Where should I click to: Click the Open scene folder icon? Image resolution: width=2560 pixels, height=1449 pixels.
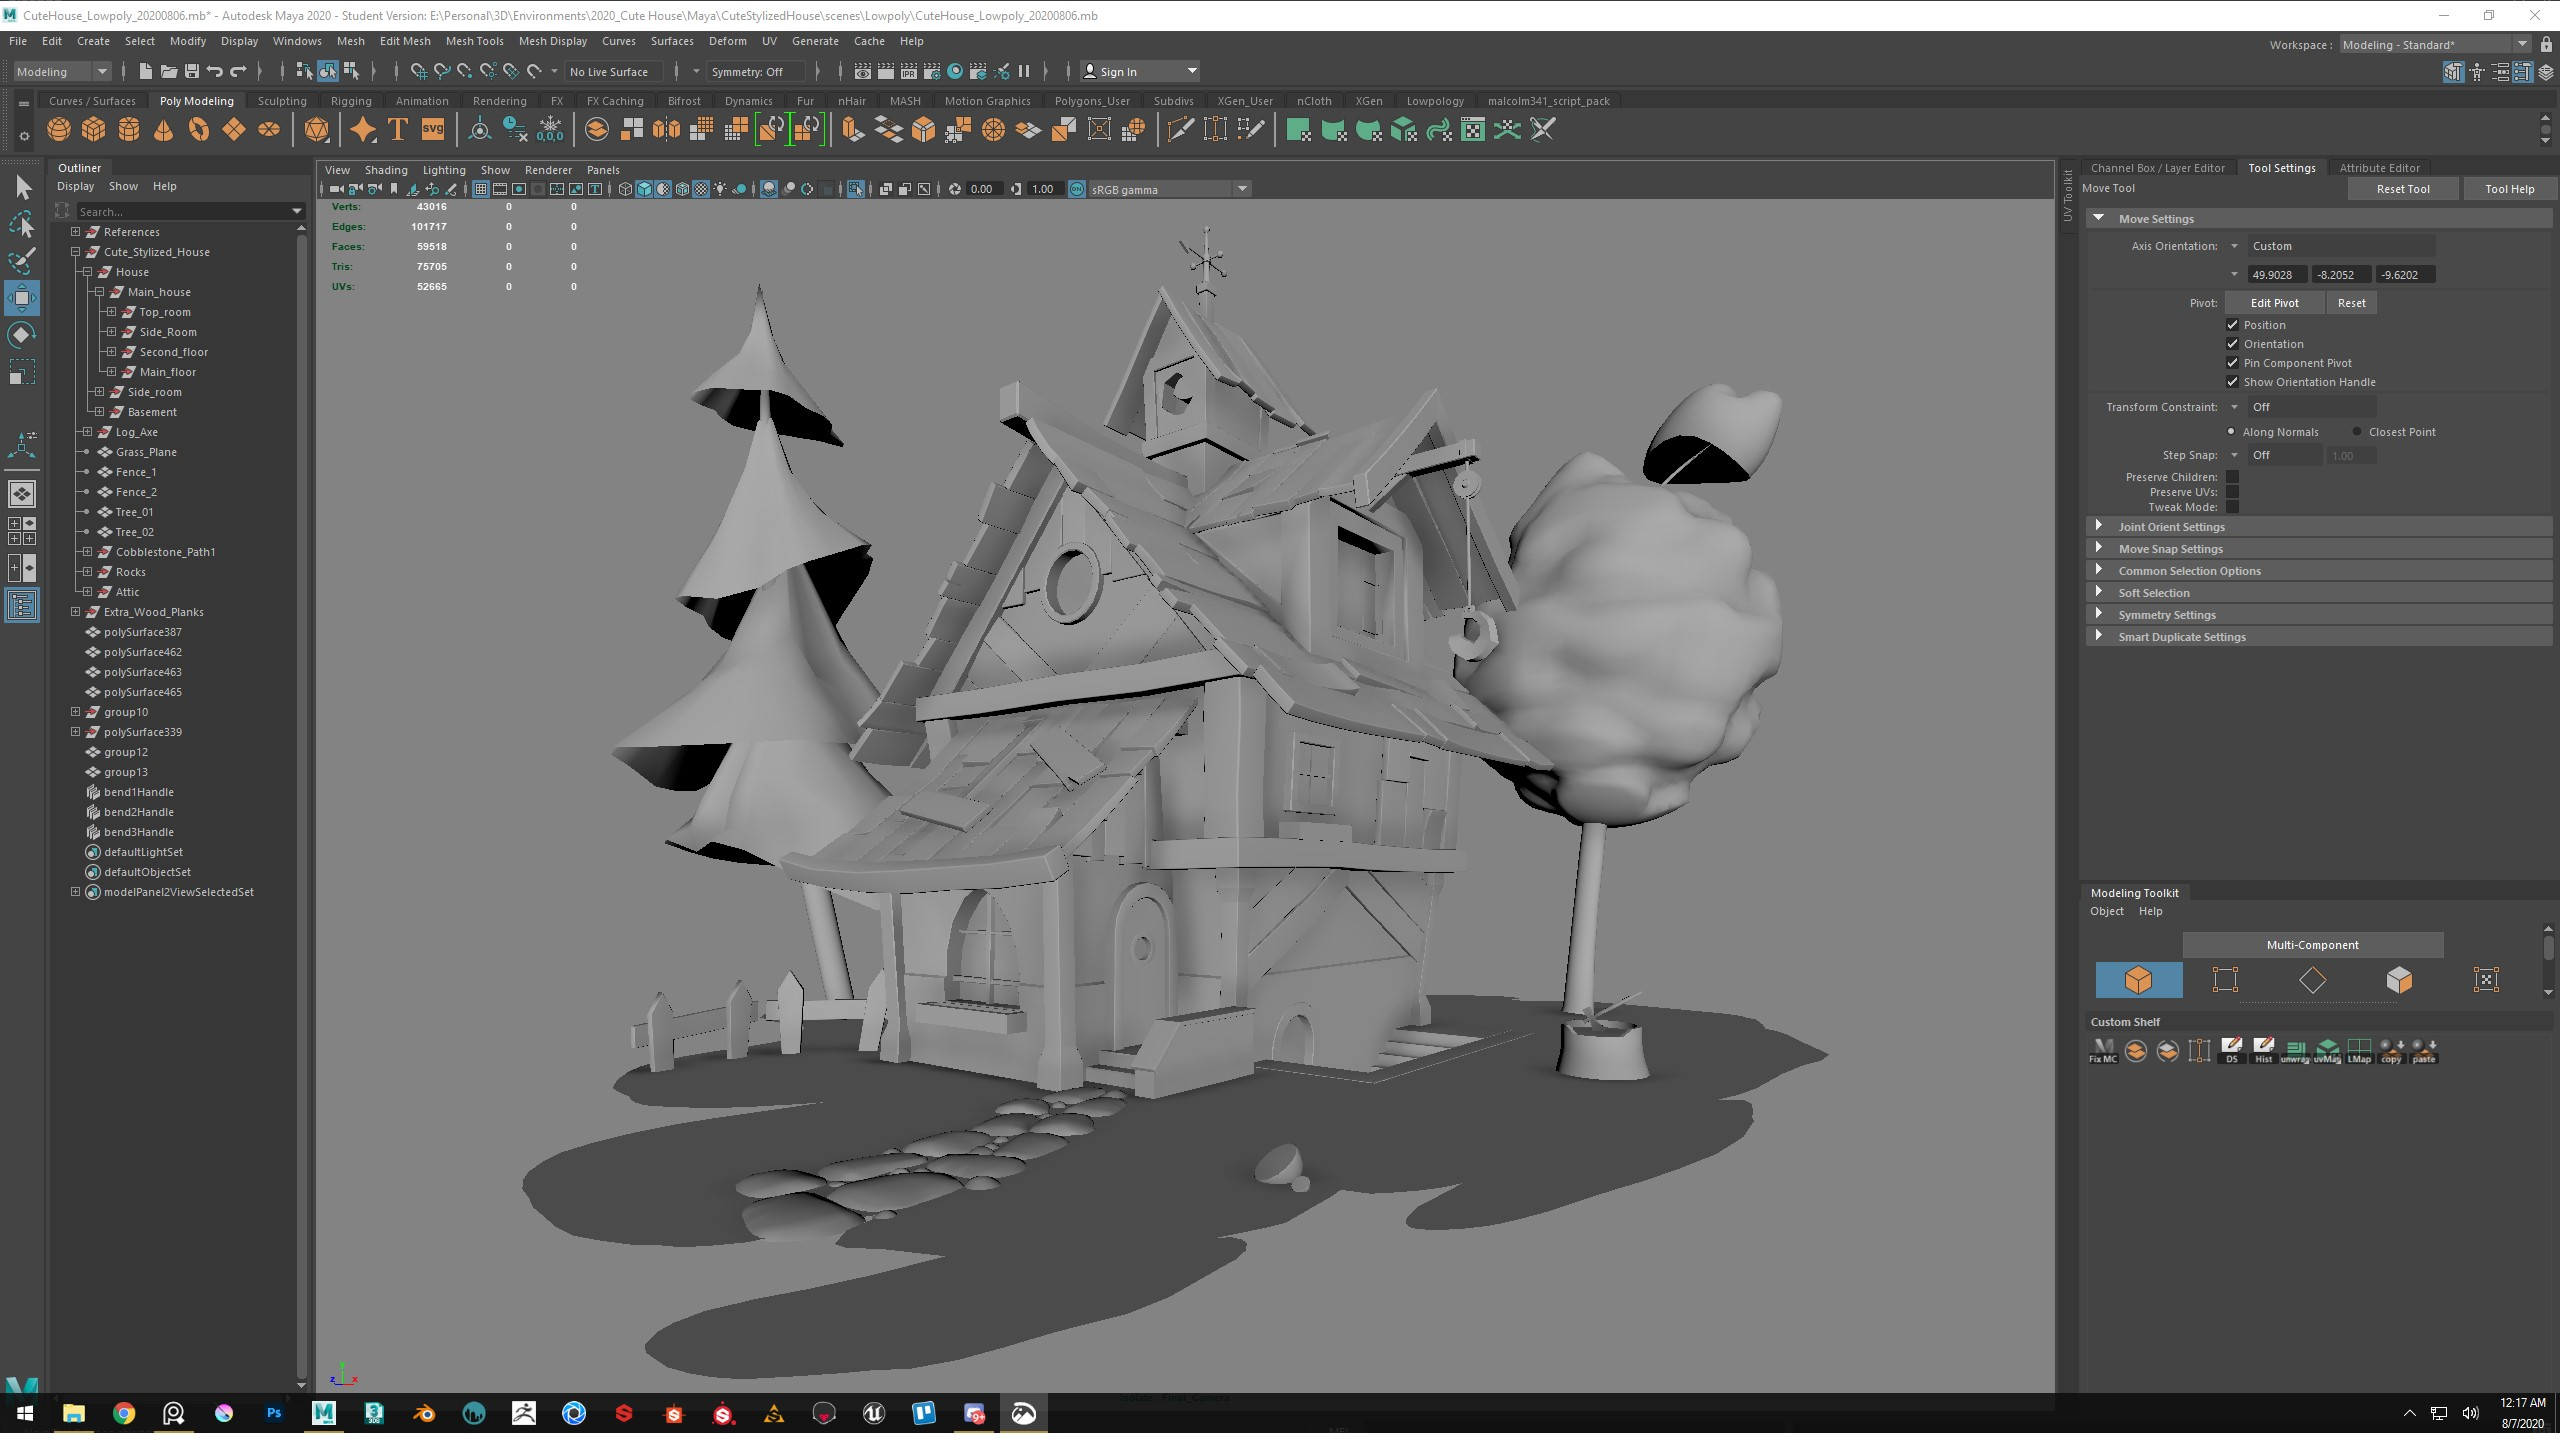click(x=169, y=71)
